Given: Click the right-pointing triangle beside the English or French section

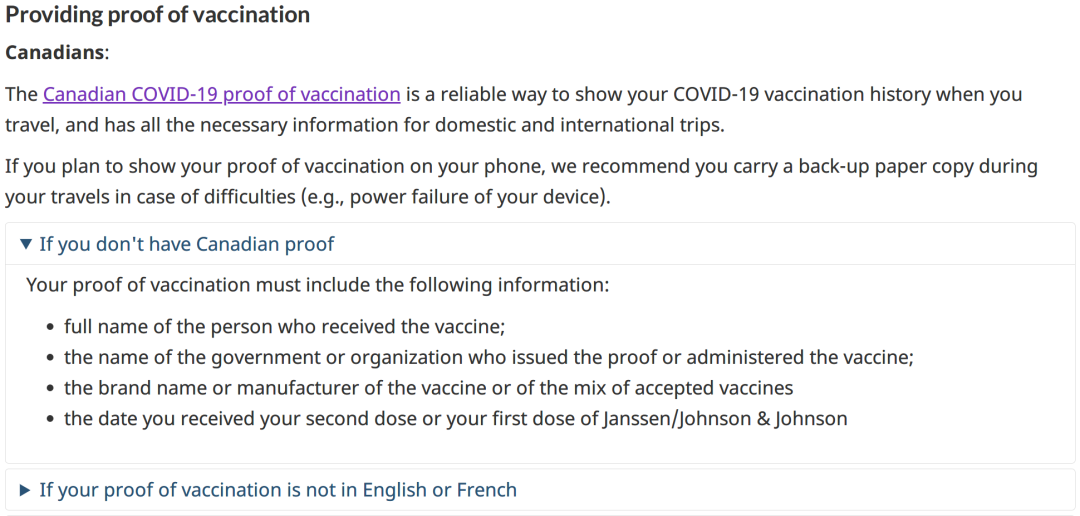Looking at the screenshot, I should coord(25,490).
